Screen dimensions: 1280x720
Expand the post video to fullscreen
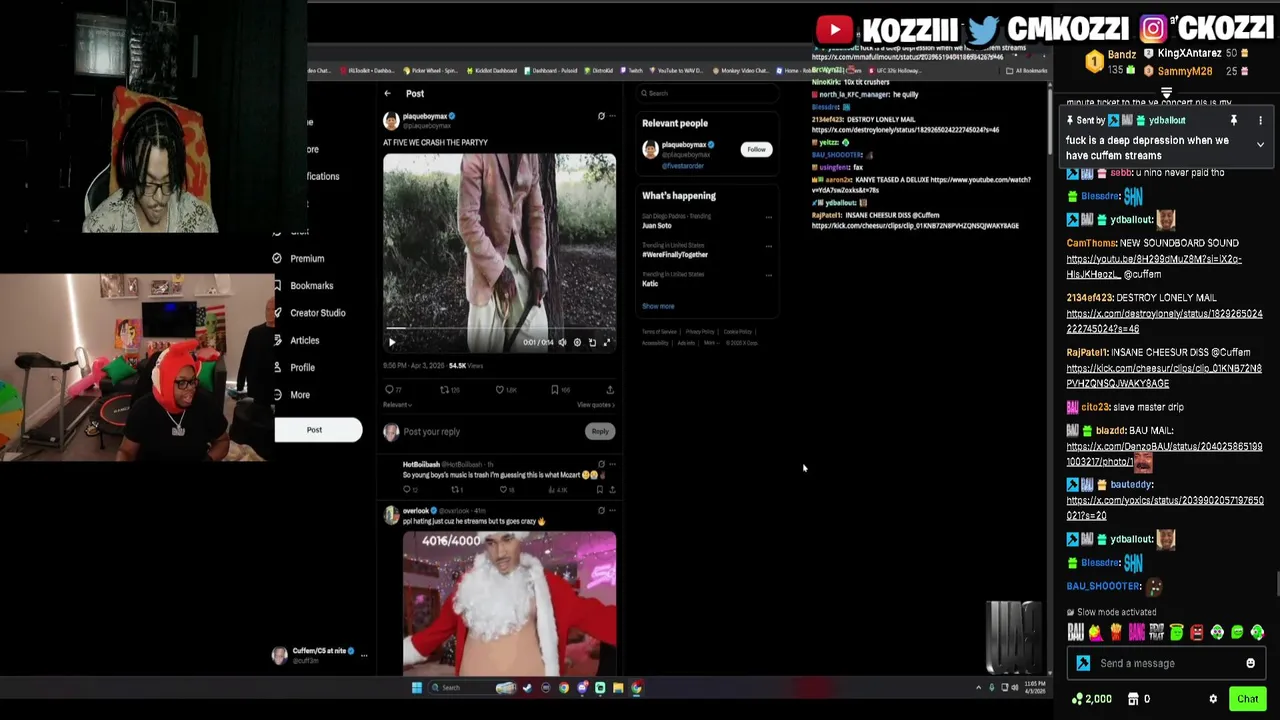(606, 342)
